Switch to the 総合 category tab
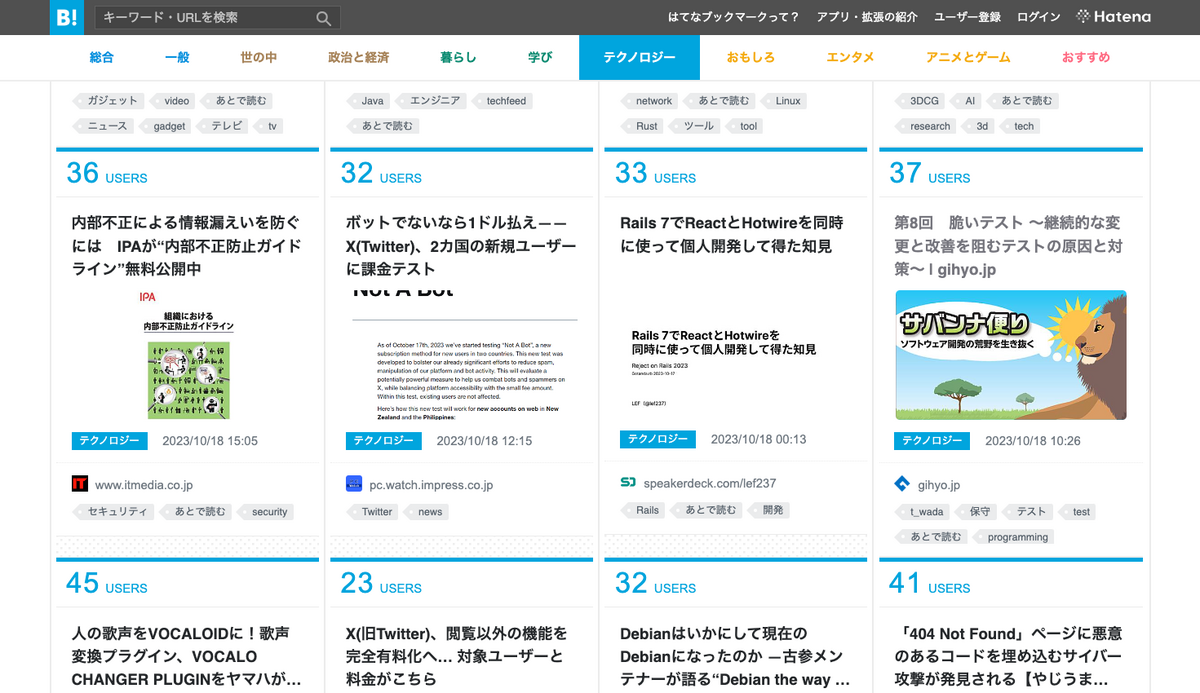 pos(102,57)
